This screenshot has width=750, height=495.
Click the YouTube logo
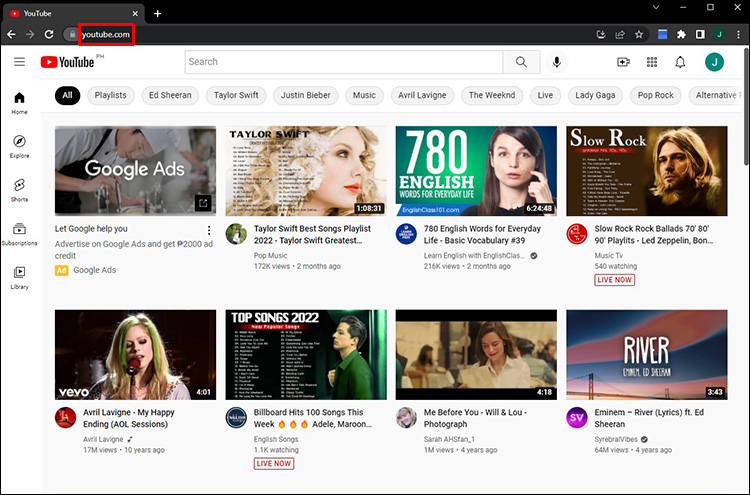(x=68, y=62)
